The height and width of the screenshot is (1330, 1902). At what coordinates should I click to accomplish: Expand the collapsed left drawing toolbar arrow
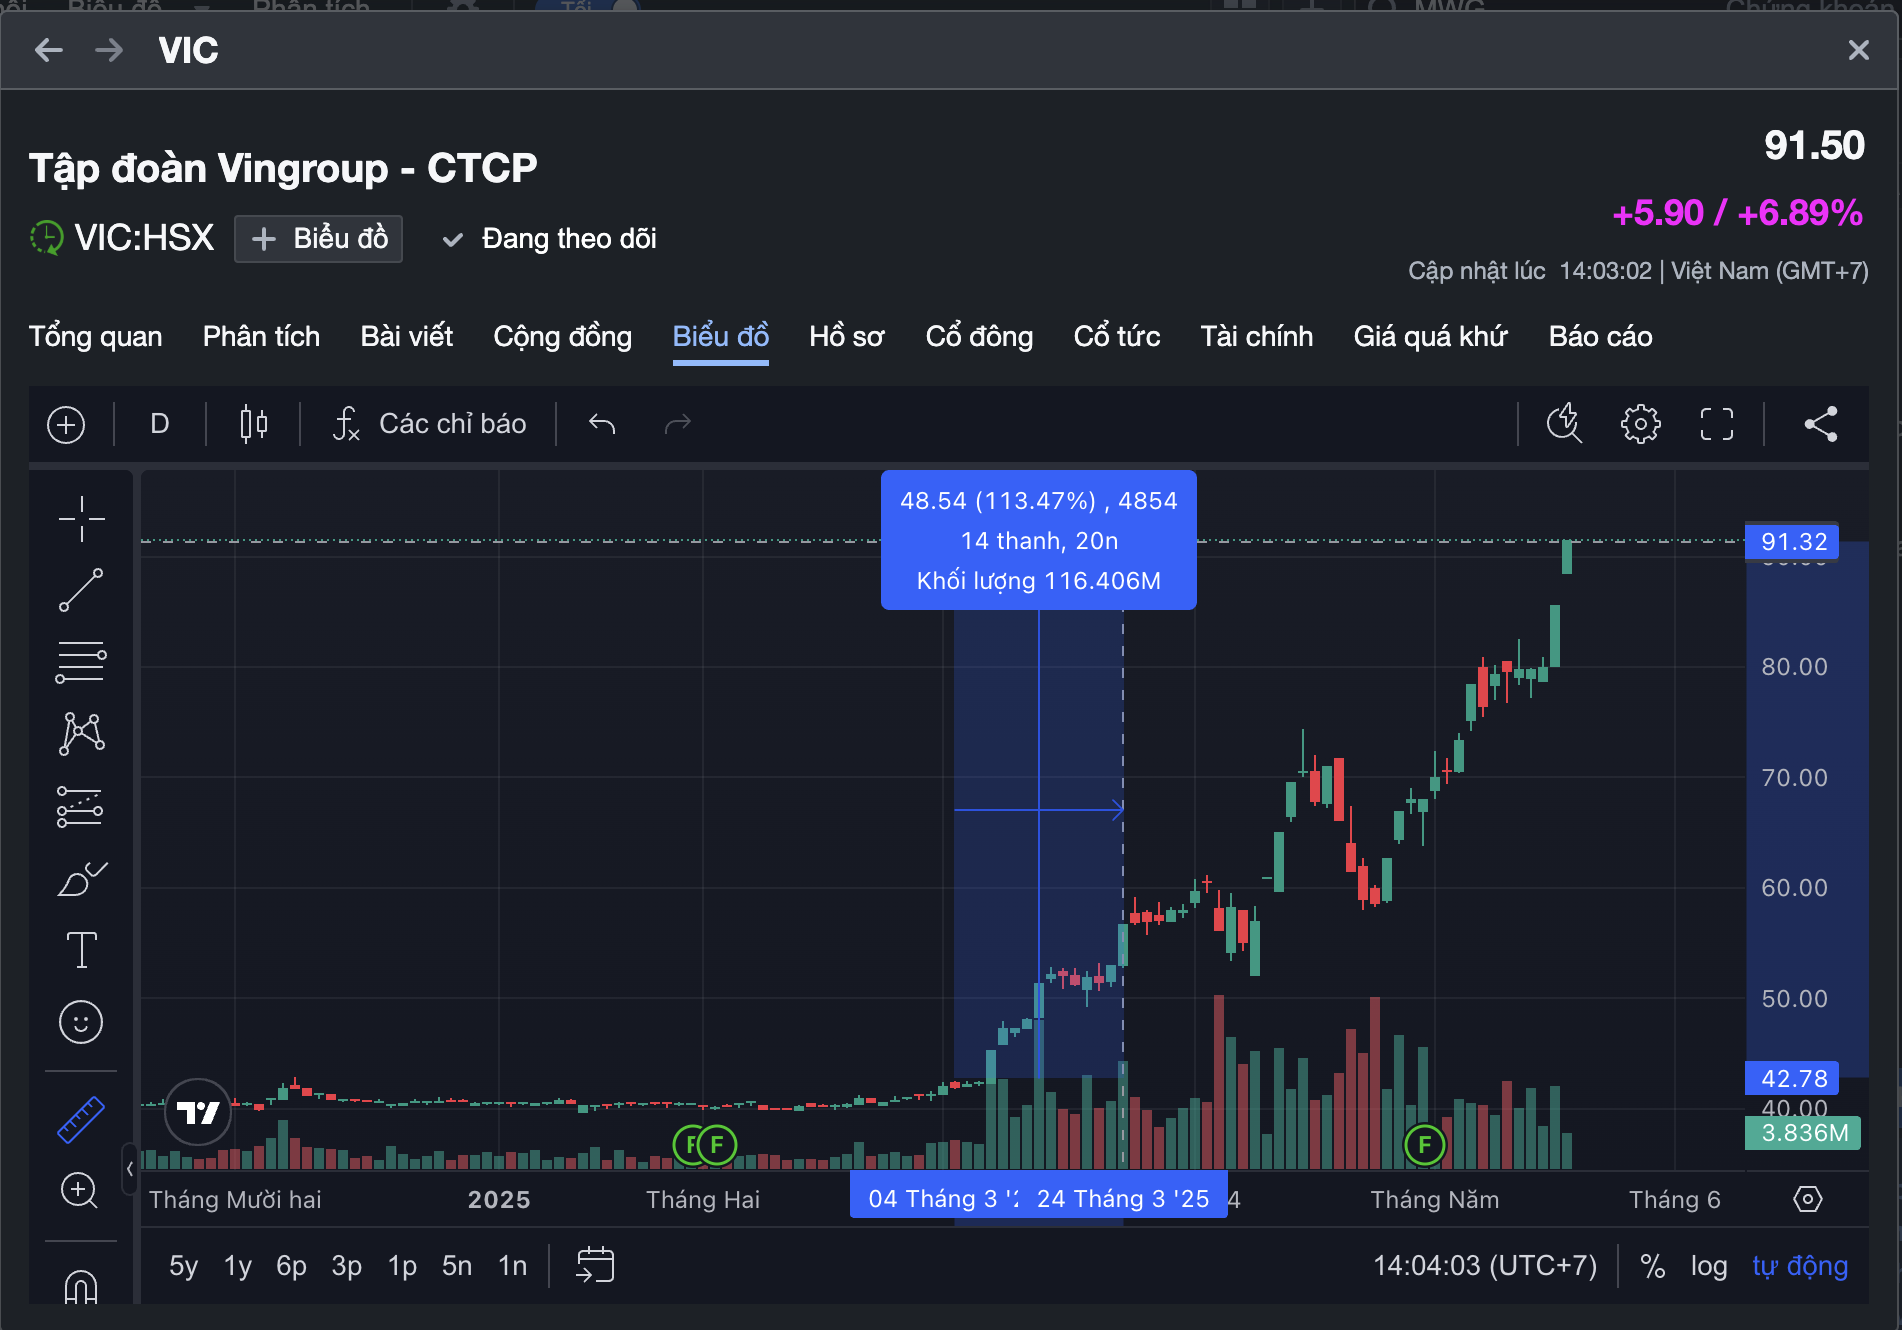click(130, 1168)
